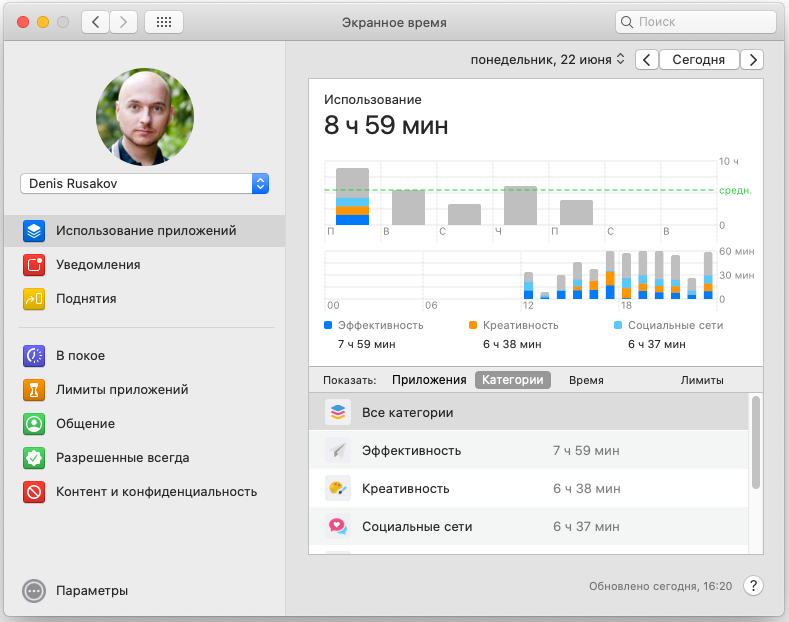Go to the next day arrow
Viewport: 789px width, 622px height.
(752, 60)
